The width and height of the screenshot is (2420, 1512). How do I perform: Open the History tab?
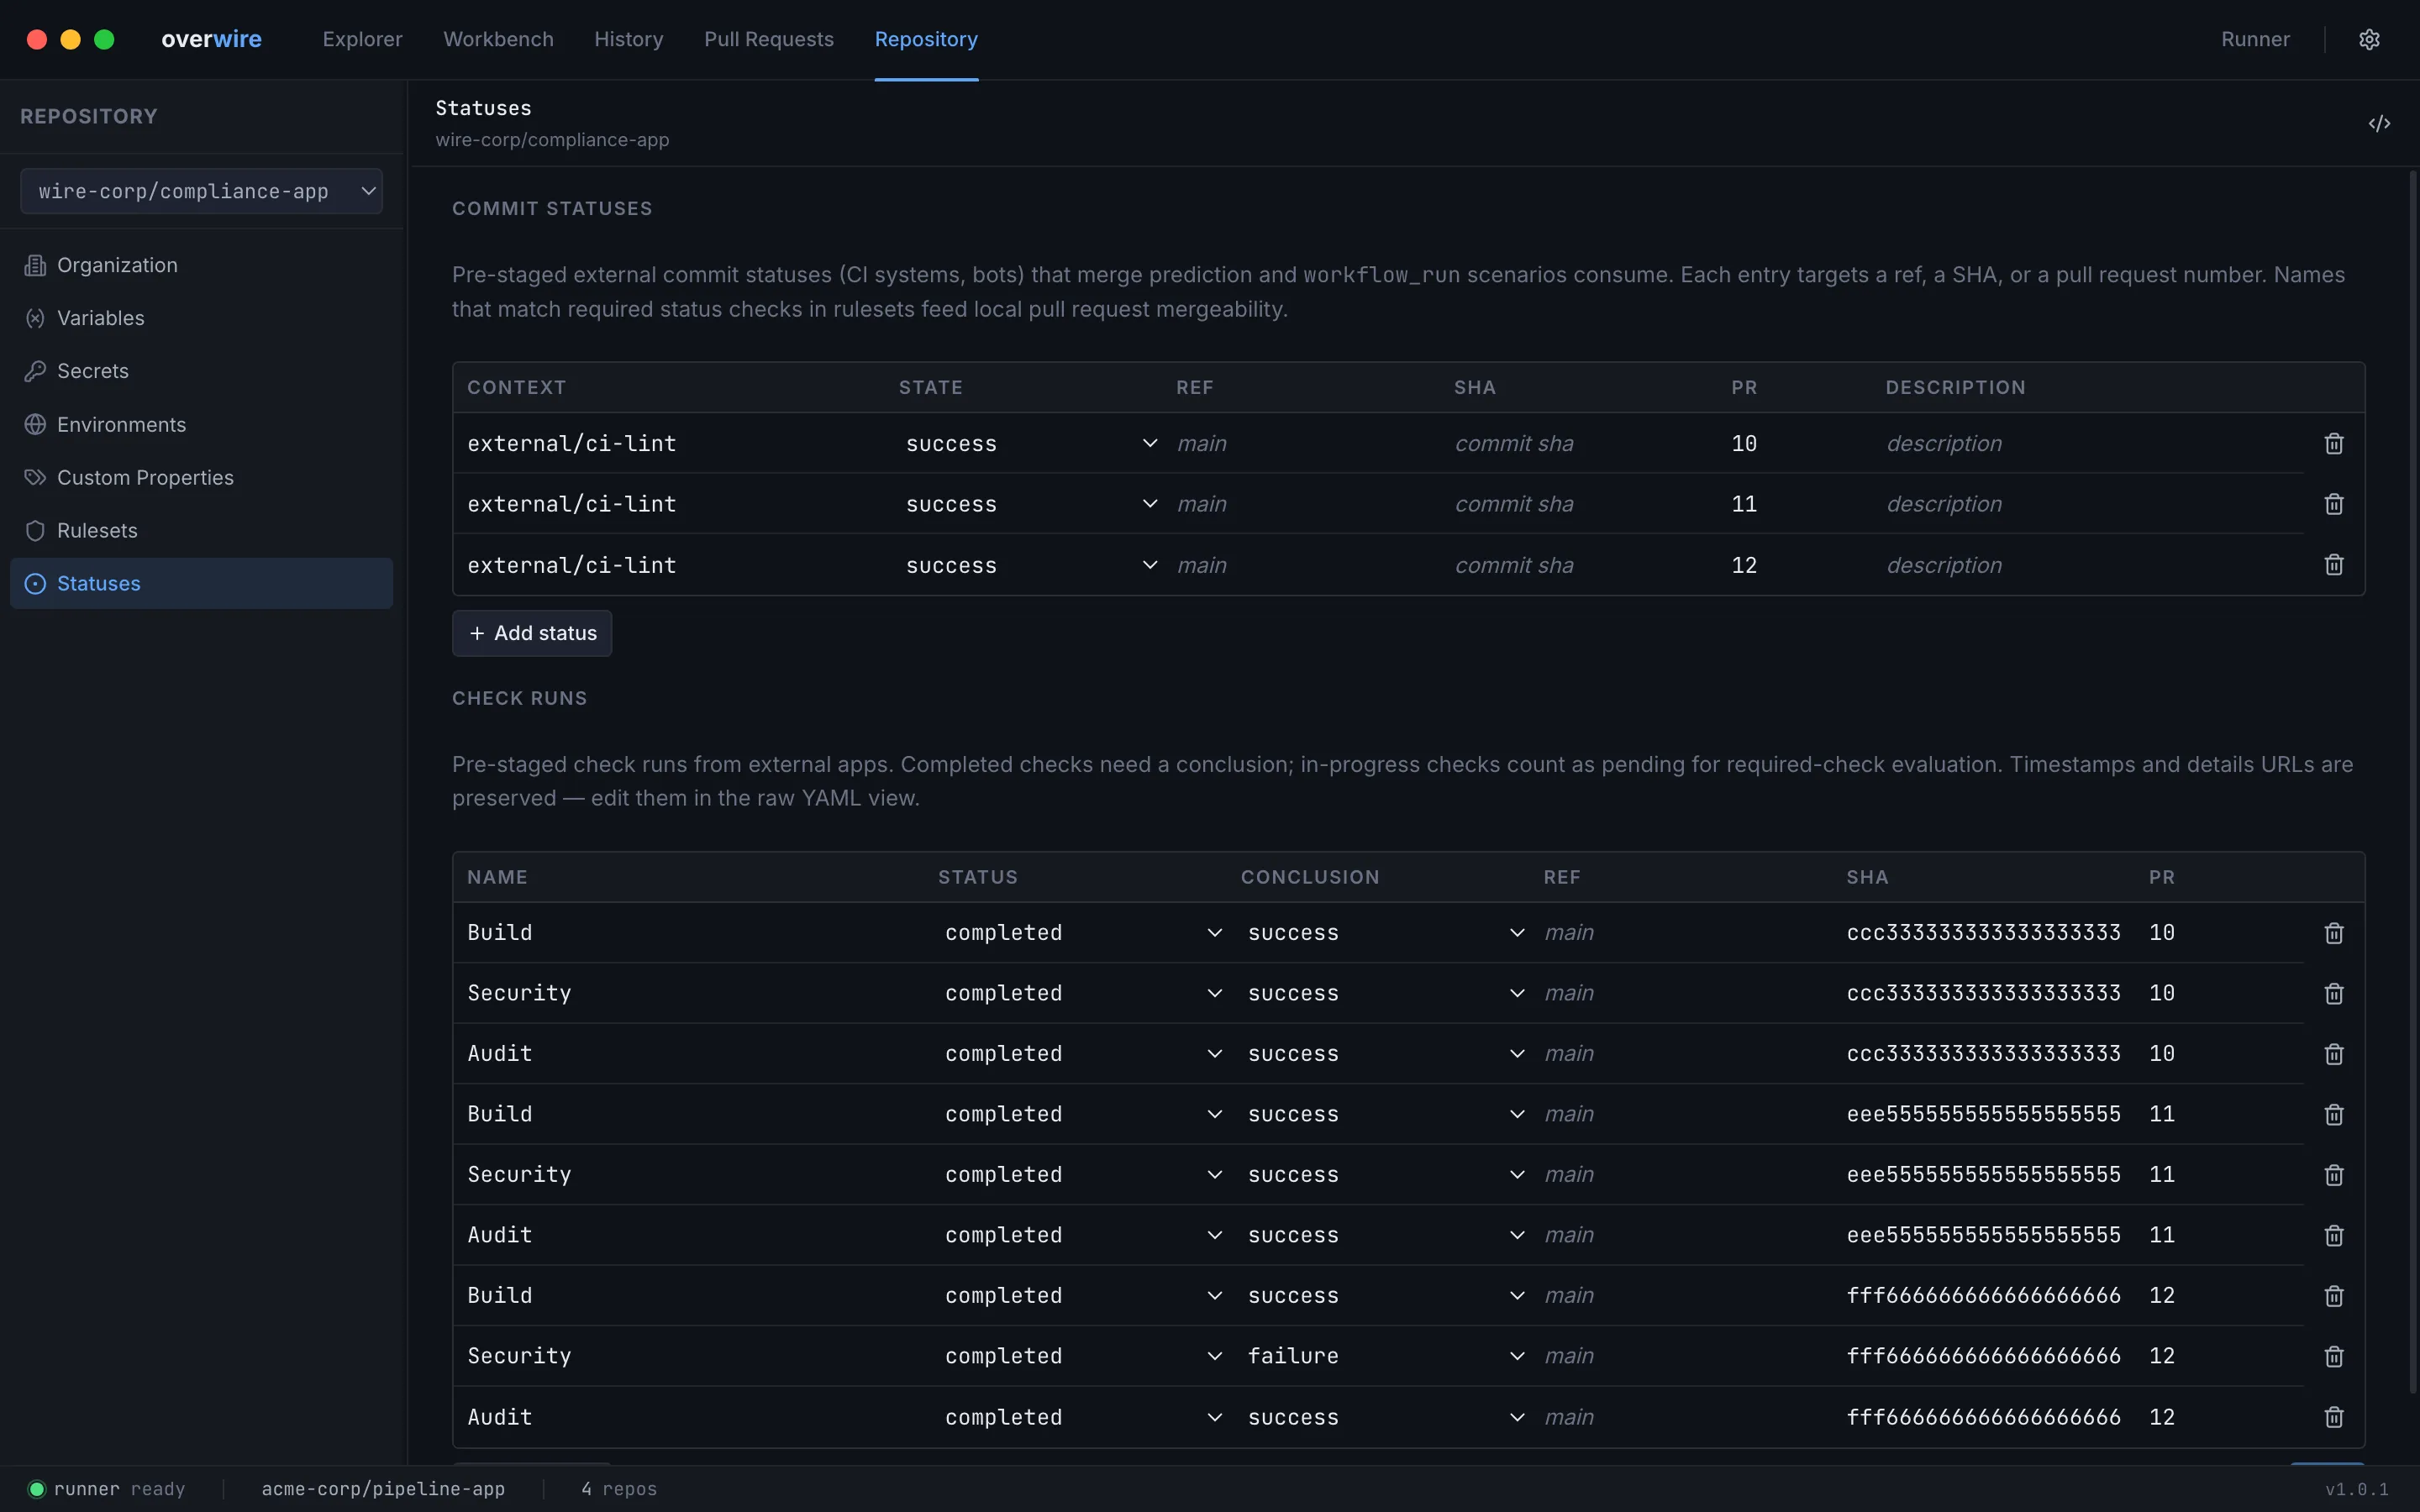tap(628, 39)
